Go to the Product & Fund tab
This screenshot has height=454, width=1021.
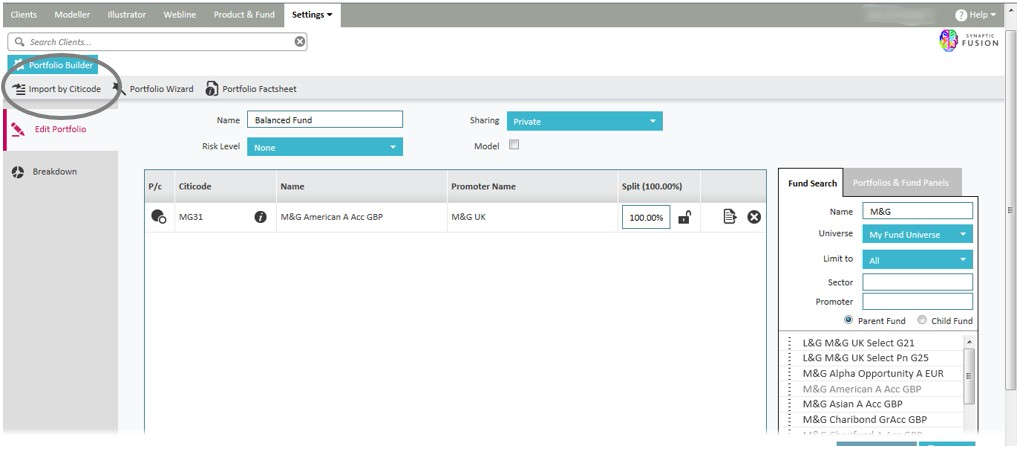(244, 14)
